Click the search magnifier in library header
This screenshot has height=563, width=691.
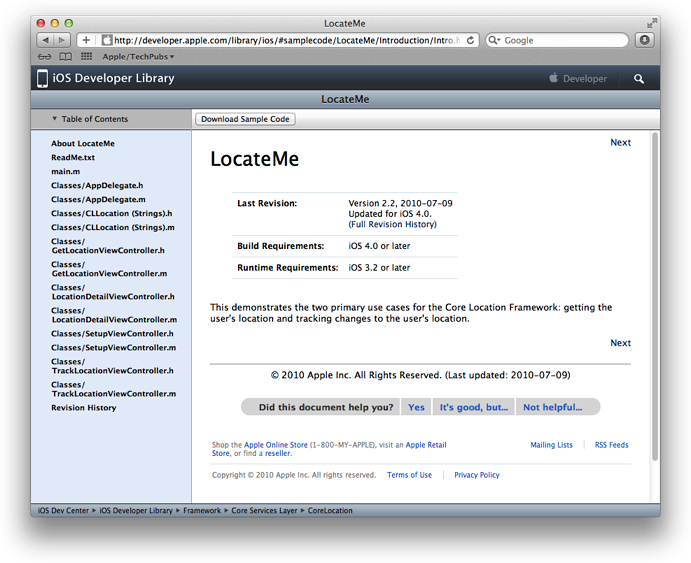639,78
